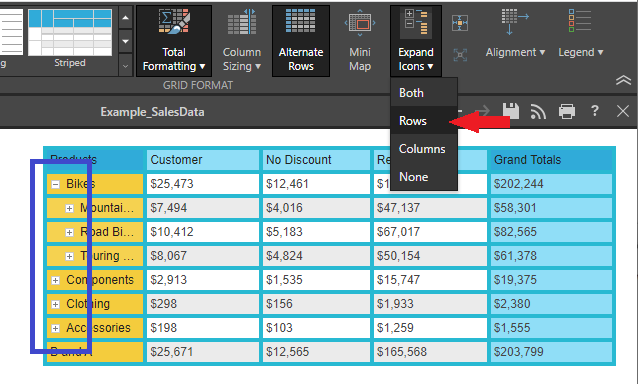Click the save disk icon
Viewport: 638px width, 384px height.
511,111
